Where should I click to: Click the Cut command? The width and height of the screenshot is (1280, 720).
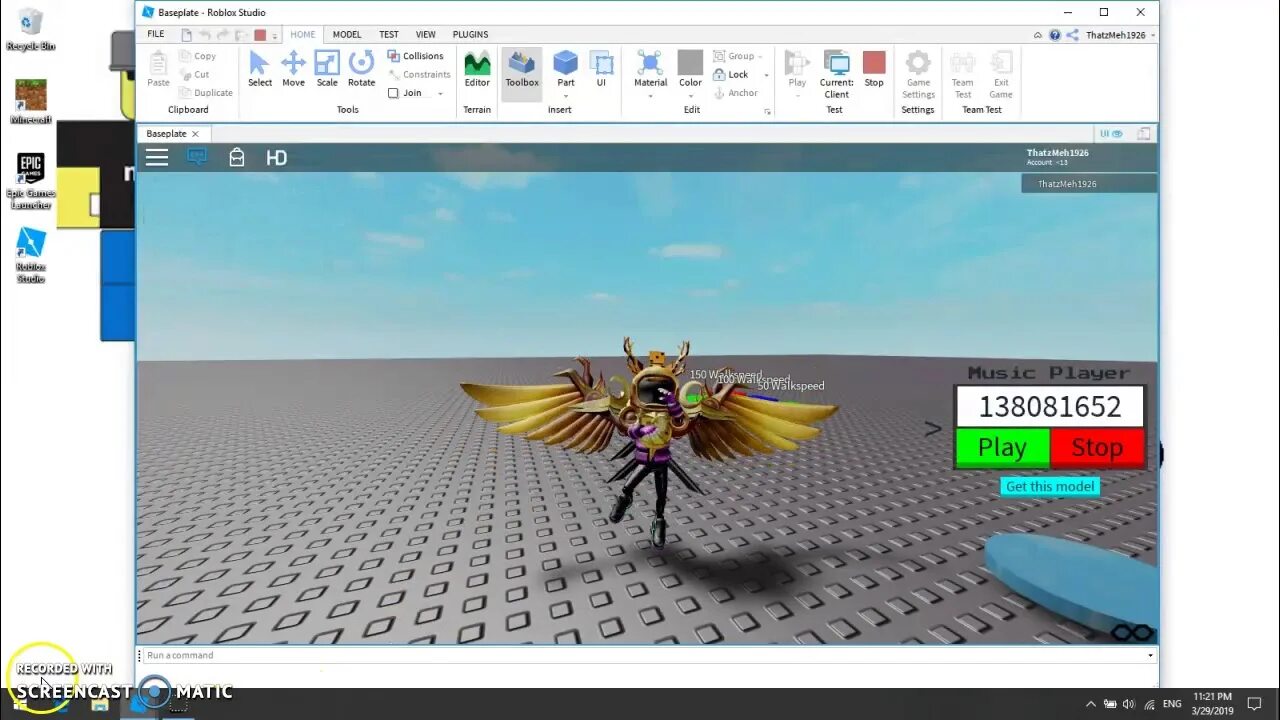194,74
